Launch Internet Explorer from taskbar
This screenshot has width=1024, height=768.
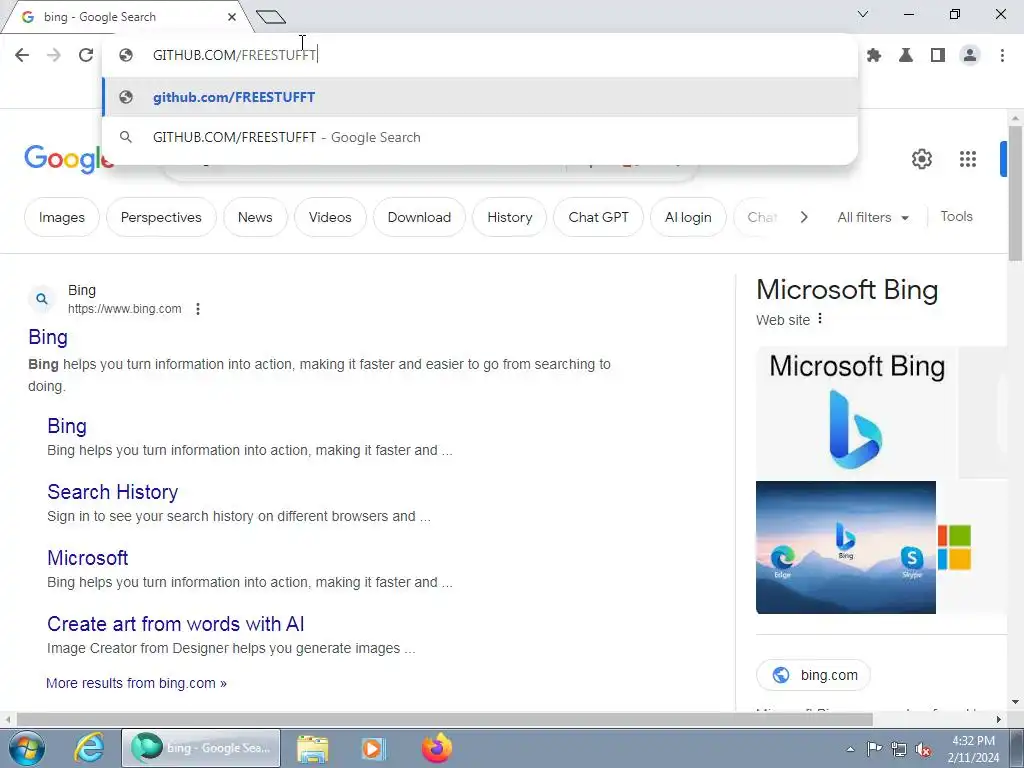coord(89,748)
